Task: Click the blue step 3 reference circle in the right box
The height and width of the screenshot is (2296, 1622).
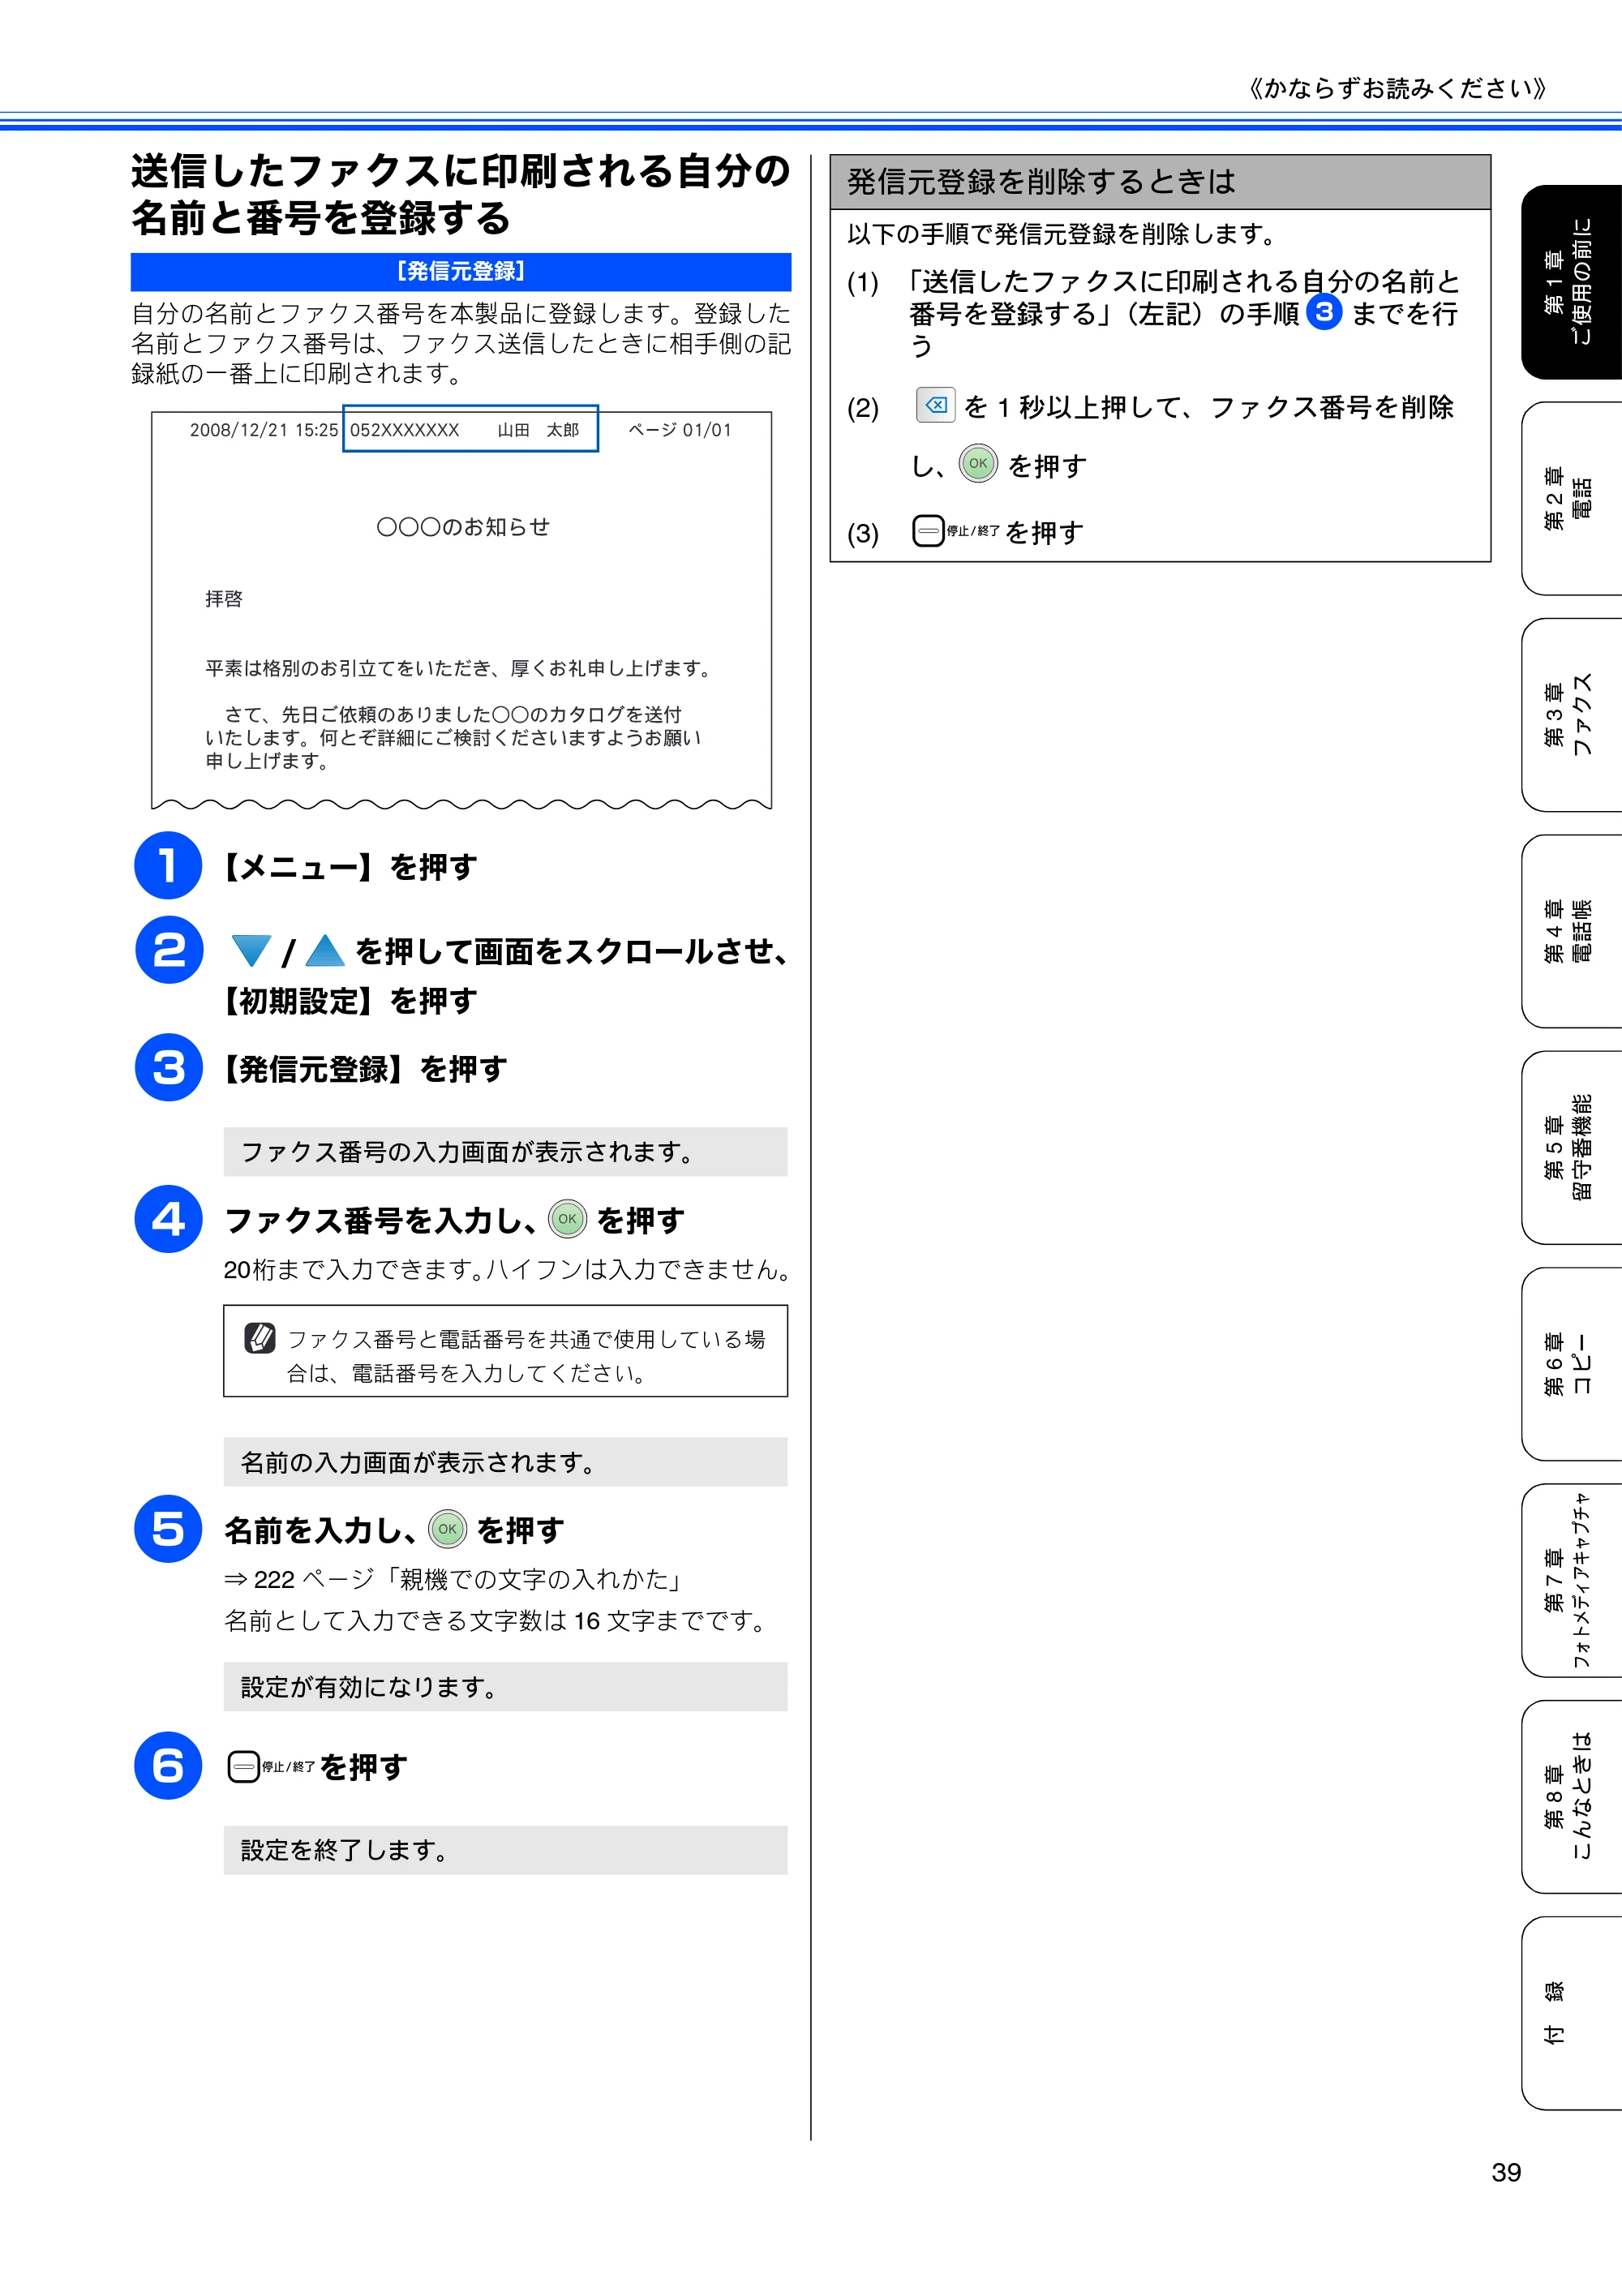Action: tap(1324, 312)
